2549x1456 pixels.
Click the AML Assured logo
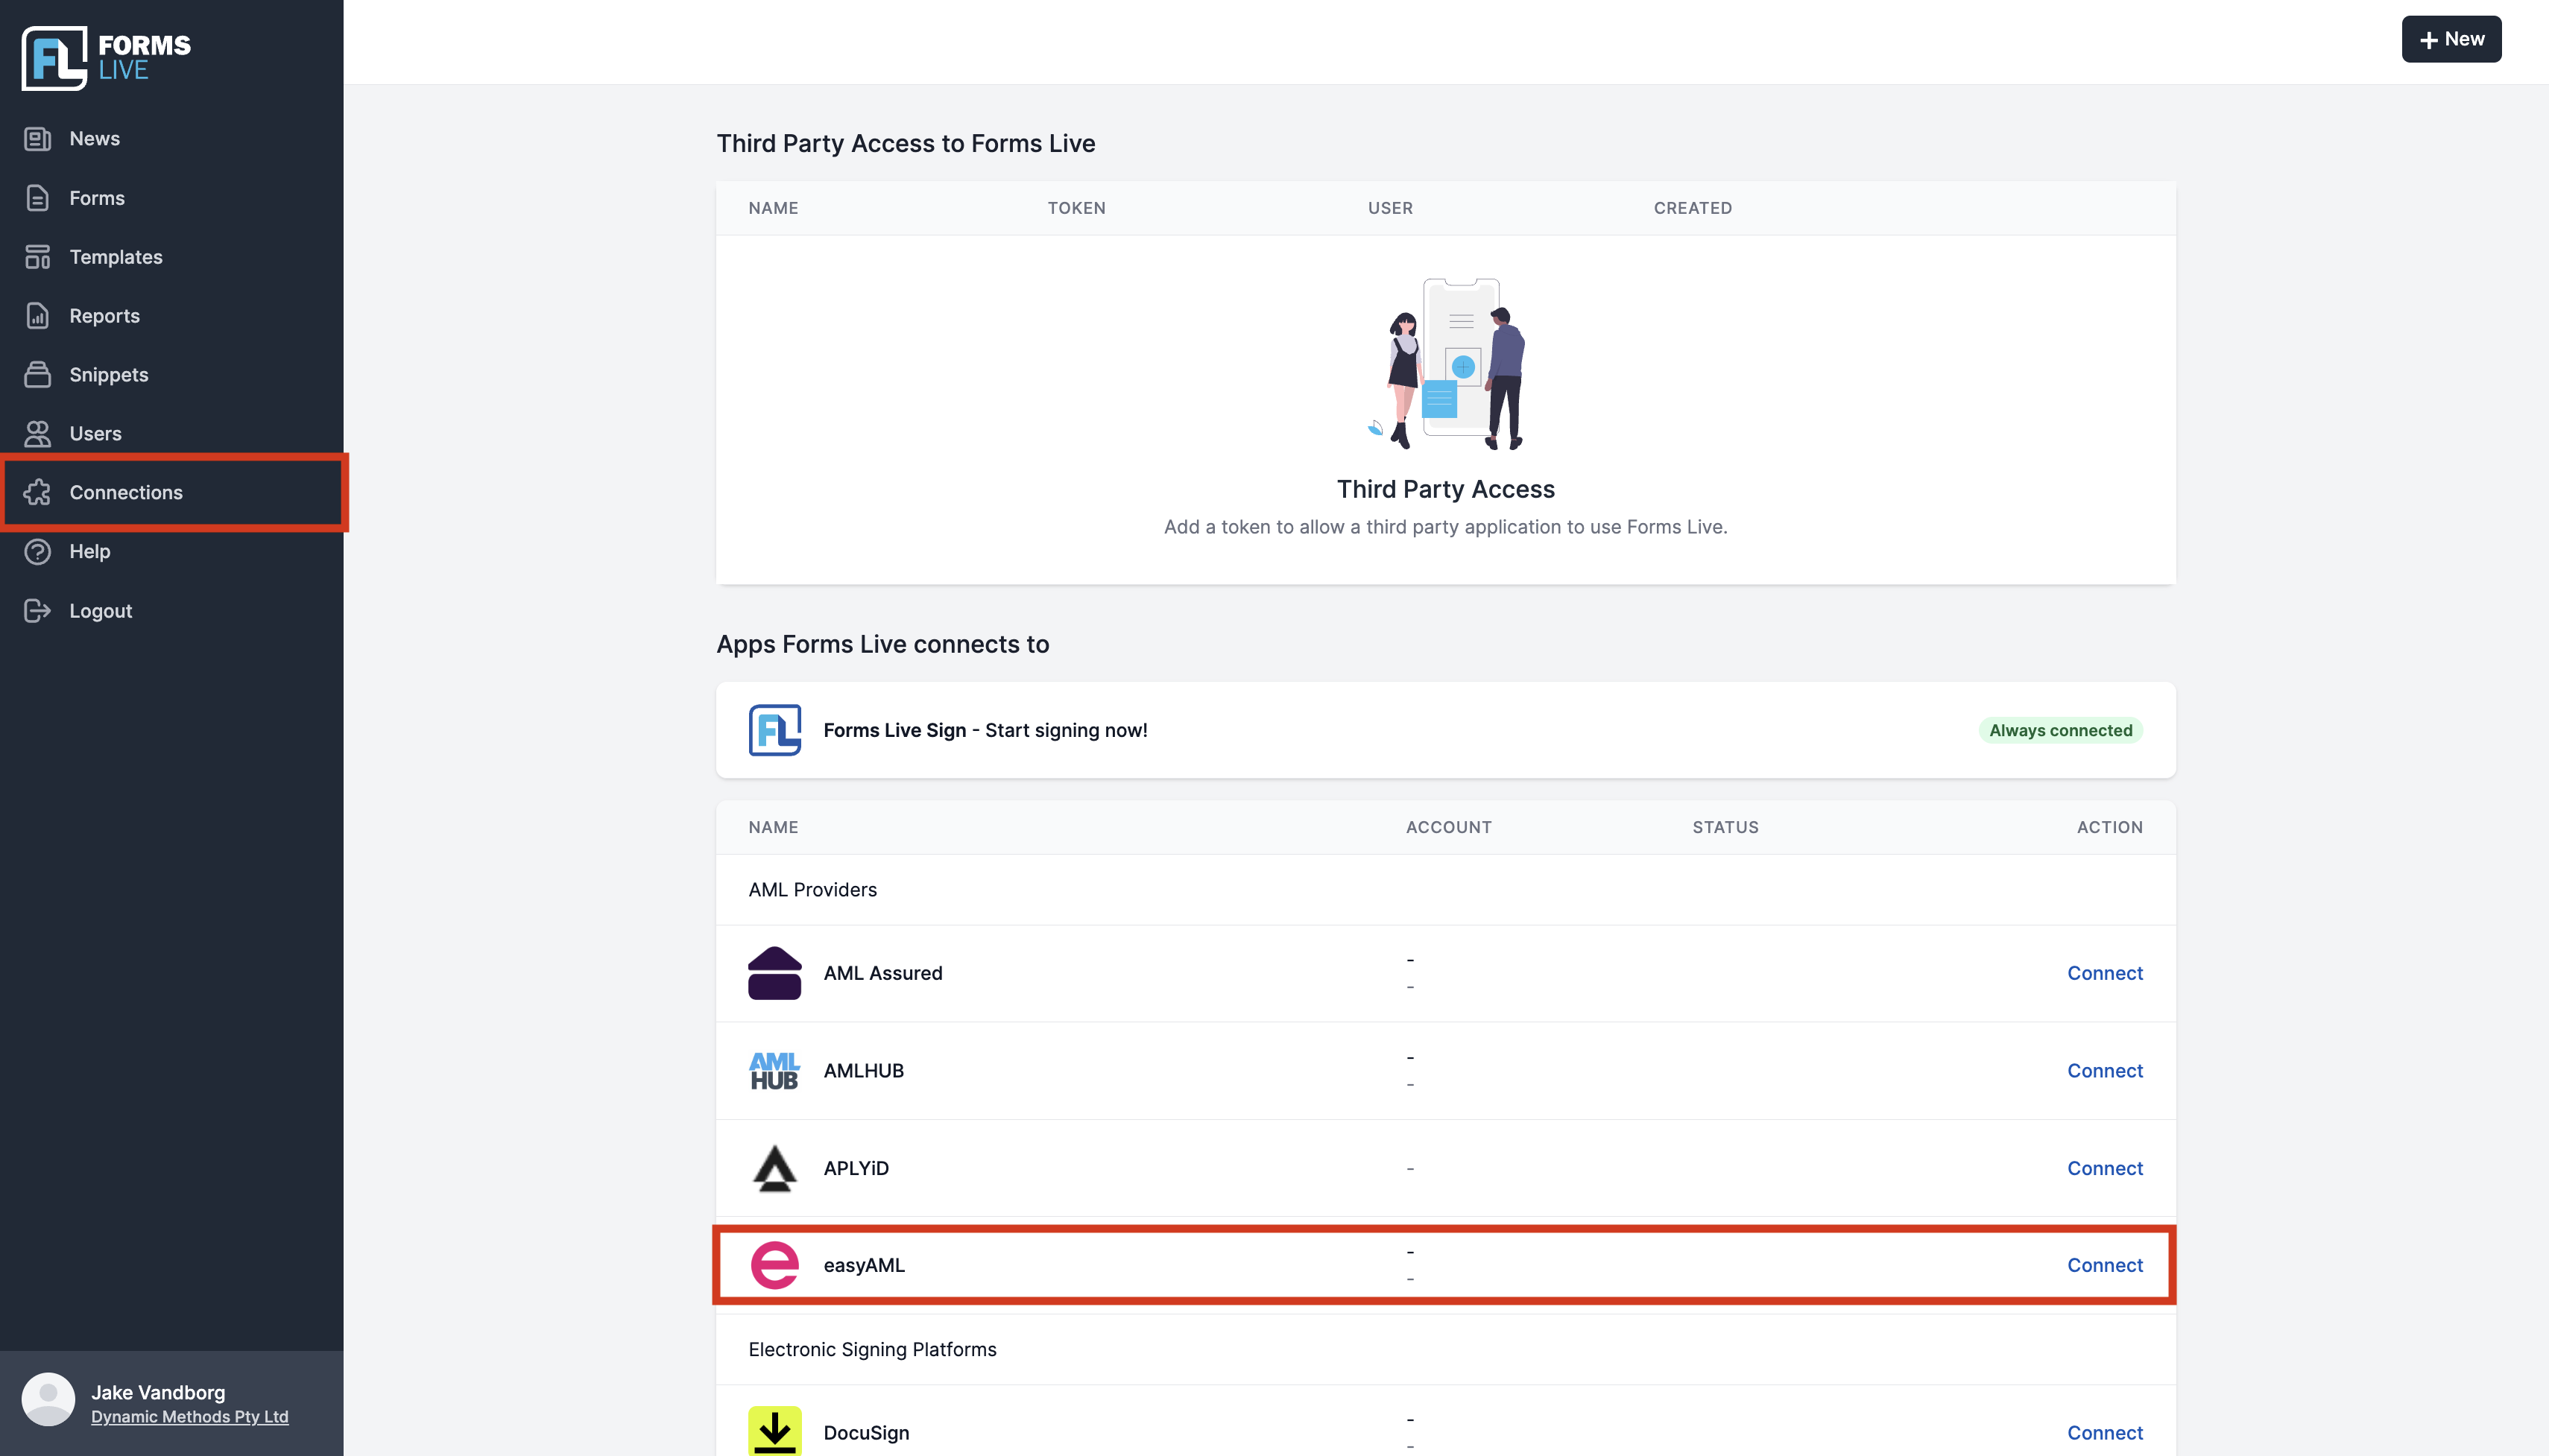775,973
